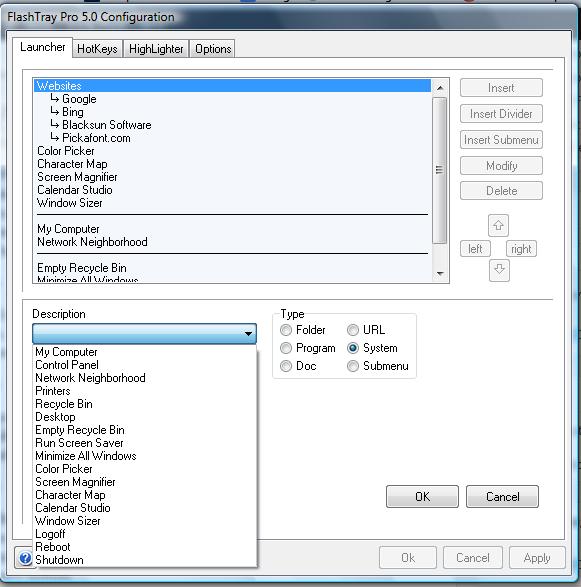Choose Recycle Bin from the dropdown list

click(145, 404)
